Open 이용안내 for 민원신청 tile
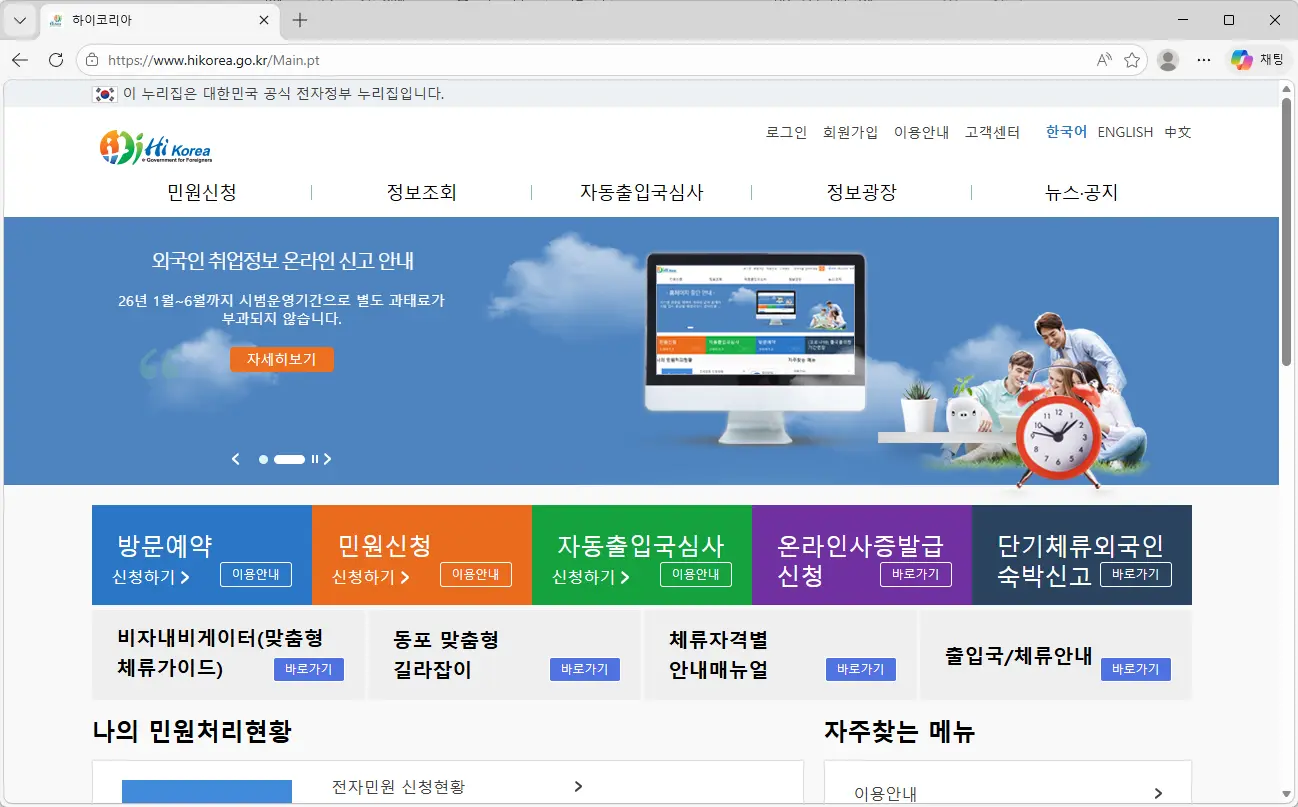Screen dimensions: 1298x807 pyautogui.click(x=476, y=574)
